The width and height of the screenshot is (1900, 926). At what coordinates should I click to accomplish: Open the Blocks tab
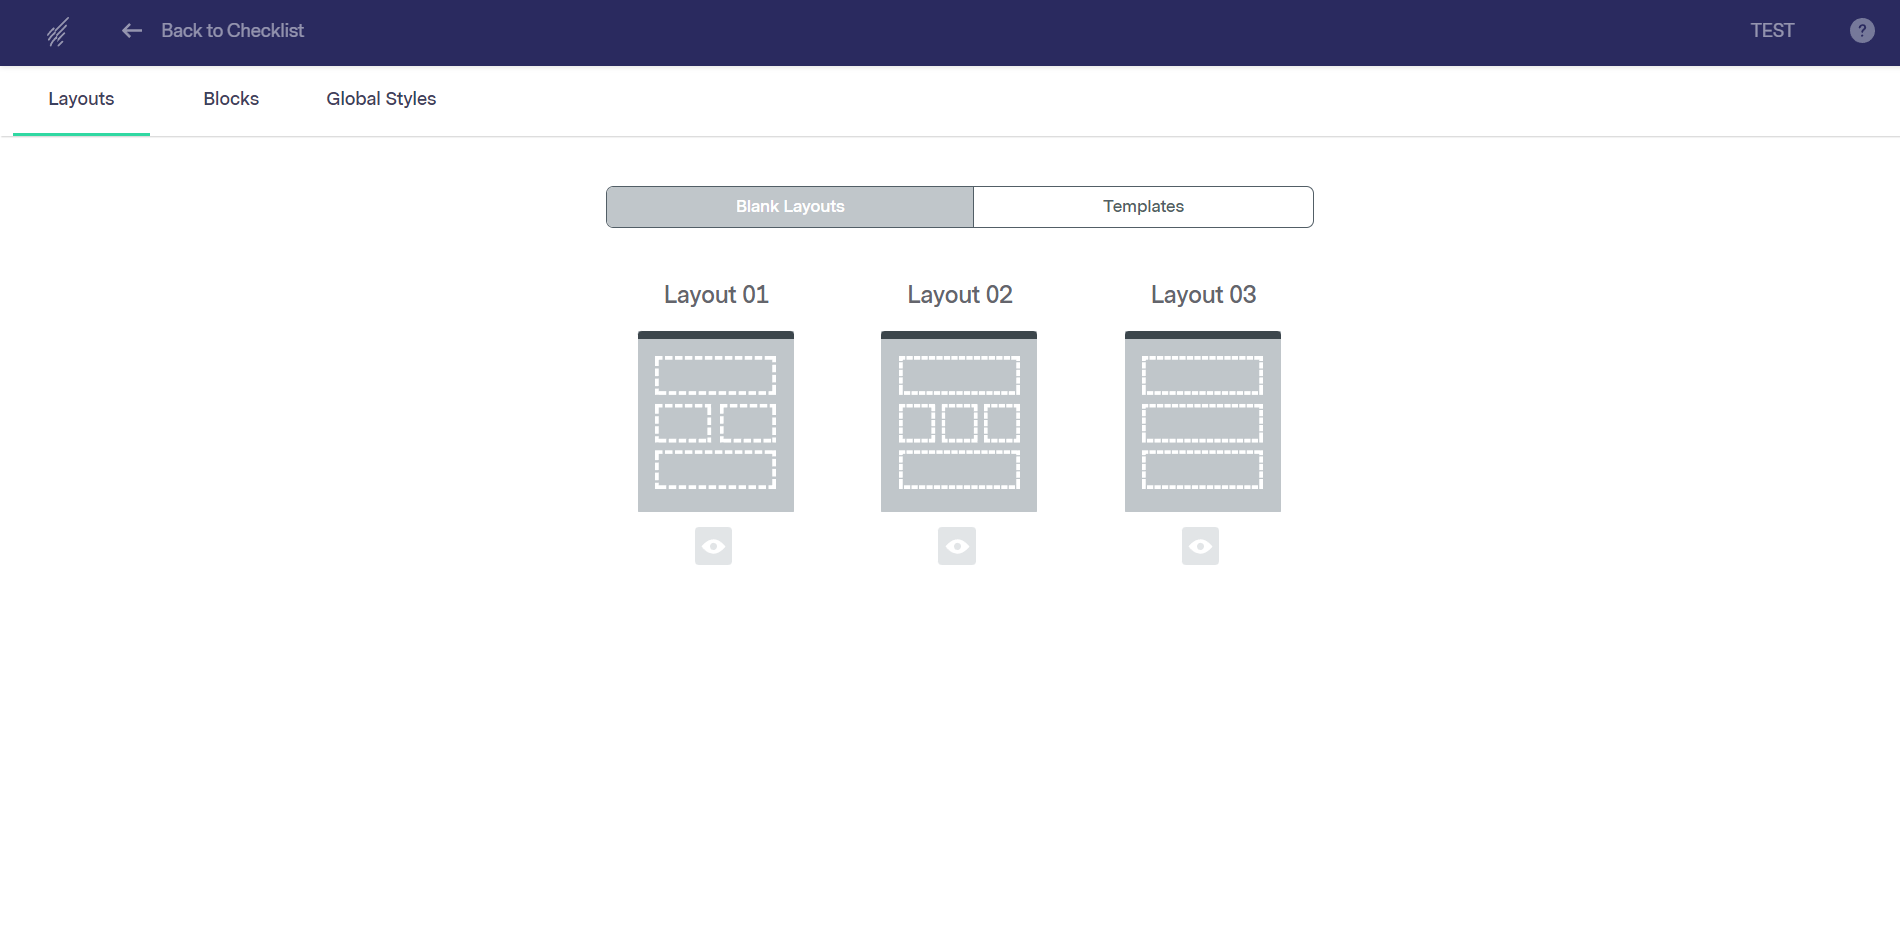coord(231,99)
